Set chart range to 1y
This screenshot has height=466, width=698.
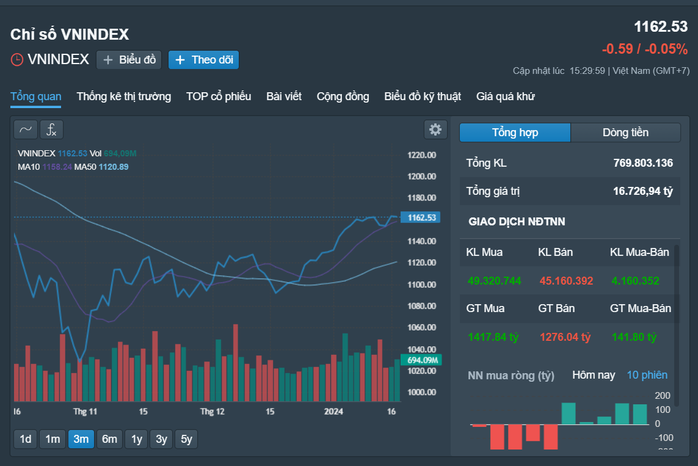[137, 439]
